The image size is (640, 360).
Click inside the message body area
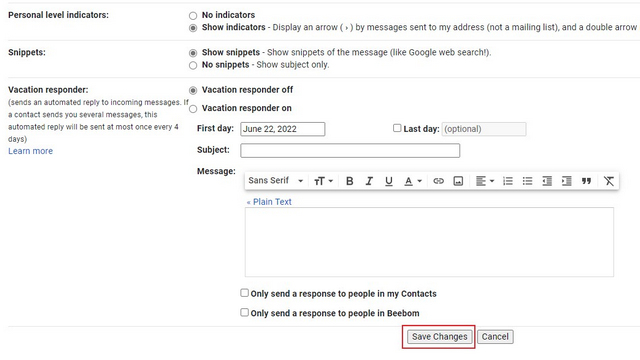429,242
